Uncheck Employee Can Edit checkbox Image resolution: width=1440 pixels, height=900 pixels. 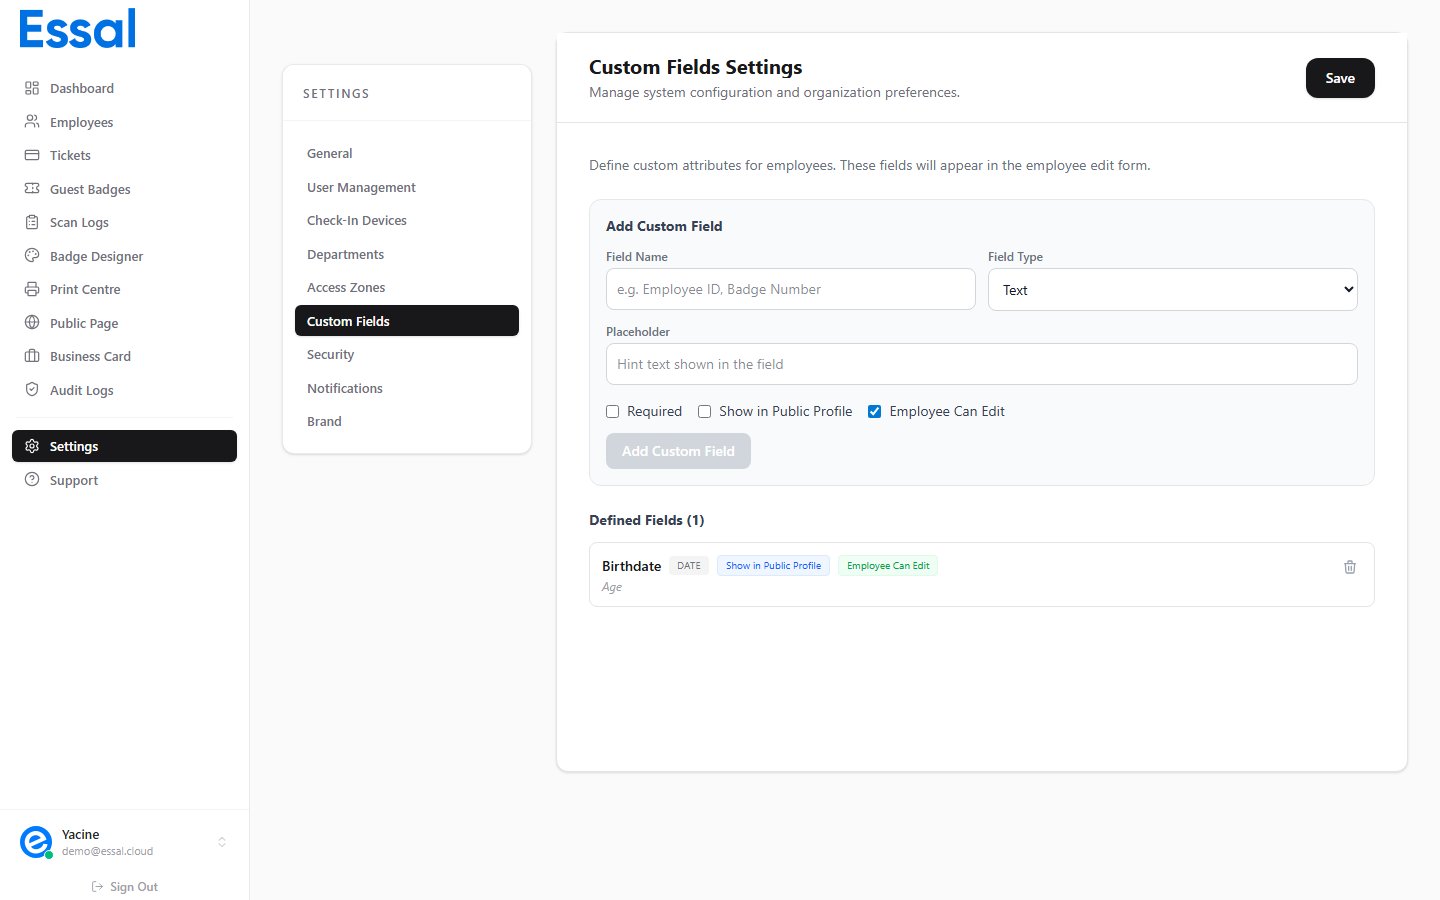[x=874, y=411]
